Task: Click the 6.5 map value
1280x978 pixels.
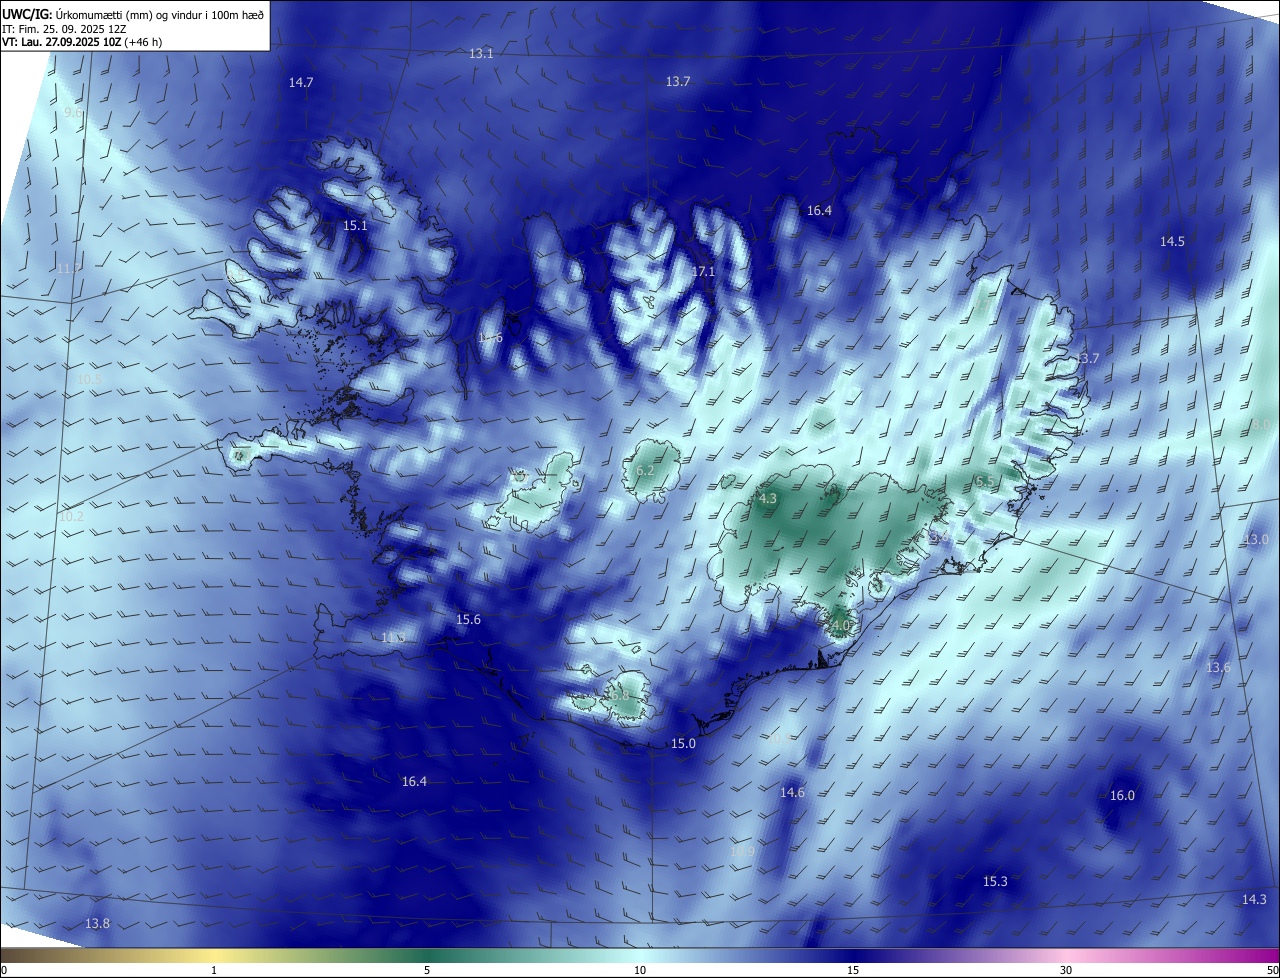Action: click(x=984, y=482)
